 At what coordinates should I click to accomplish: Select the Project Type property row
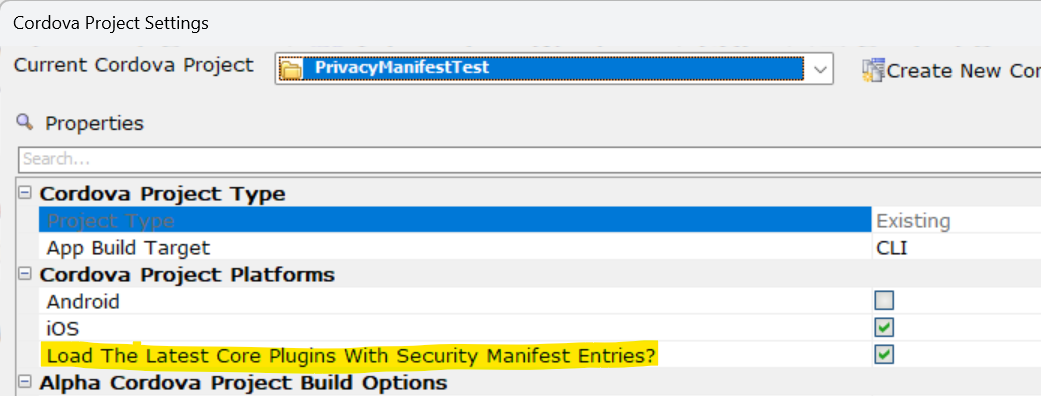(455, 221)
